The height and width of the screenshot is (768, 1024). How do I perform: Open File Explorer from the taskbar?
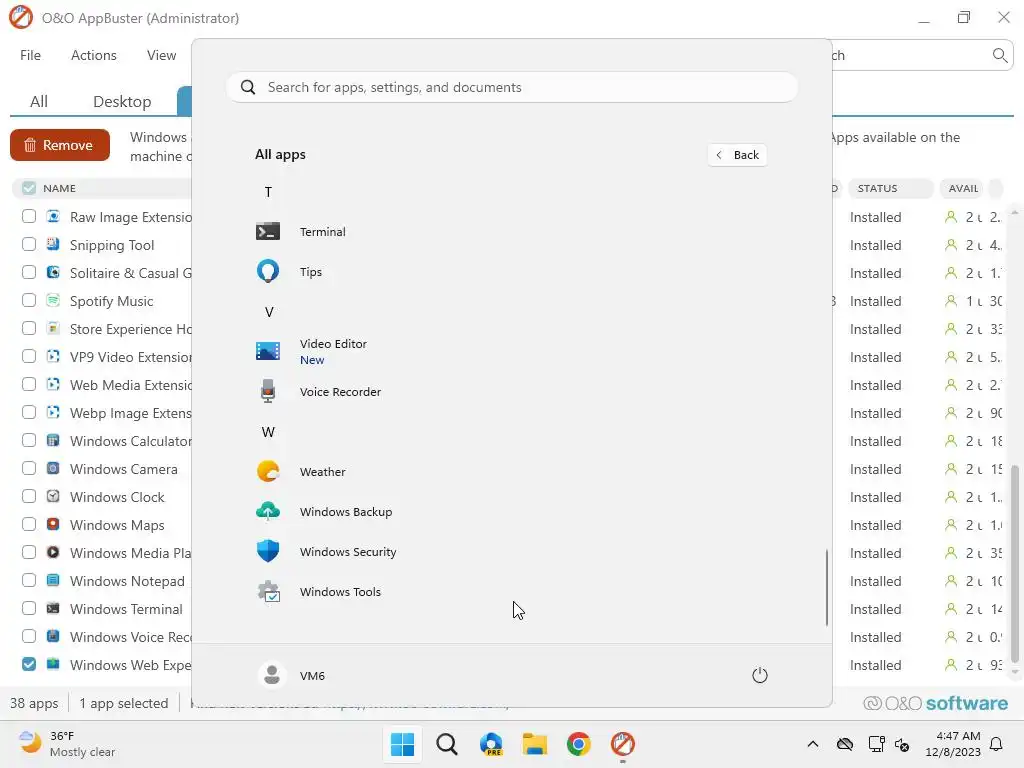pos(535,744)
